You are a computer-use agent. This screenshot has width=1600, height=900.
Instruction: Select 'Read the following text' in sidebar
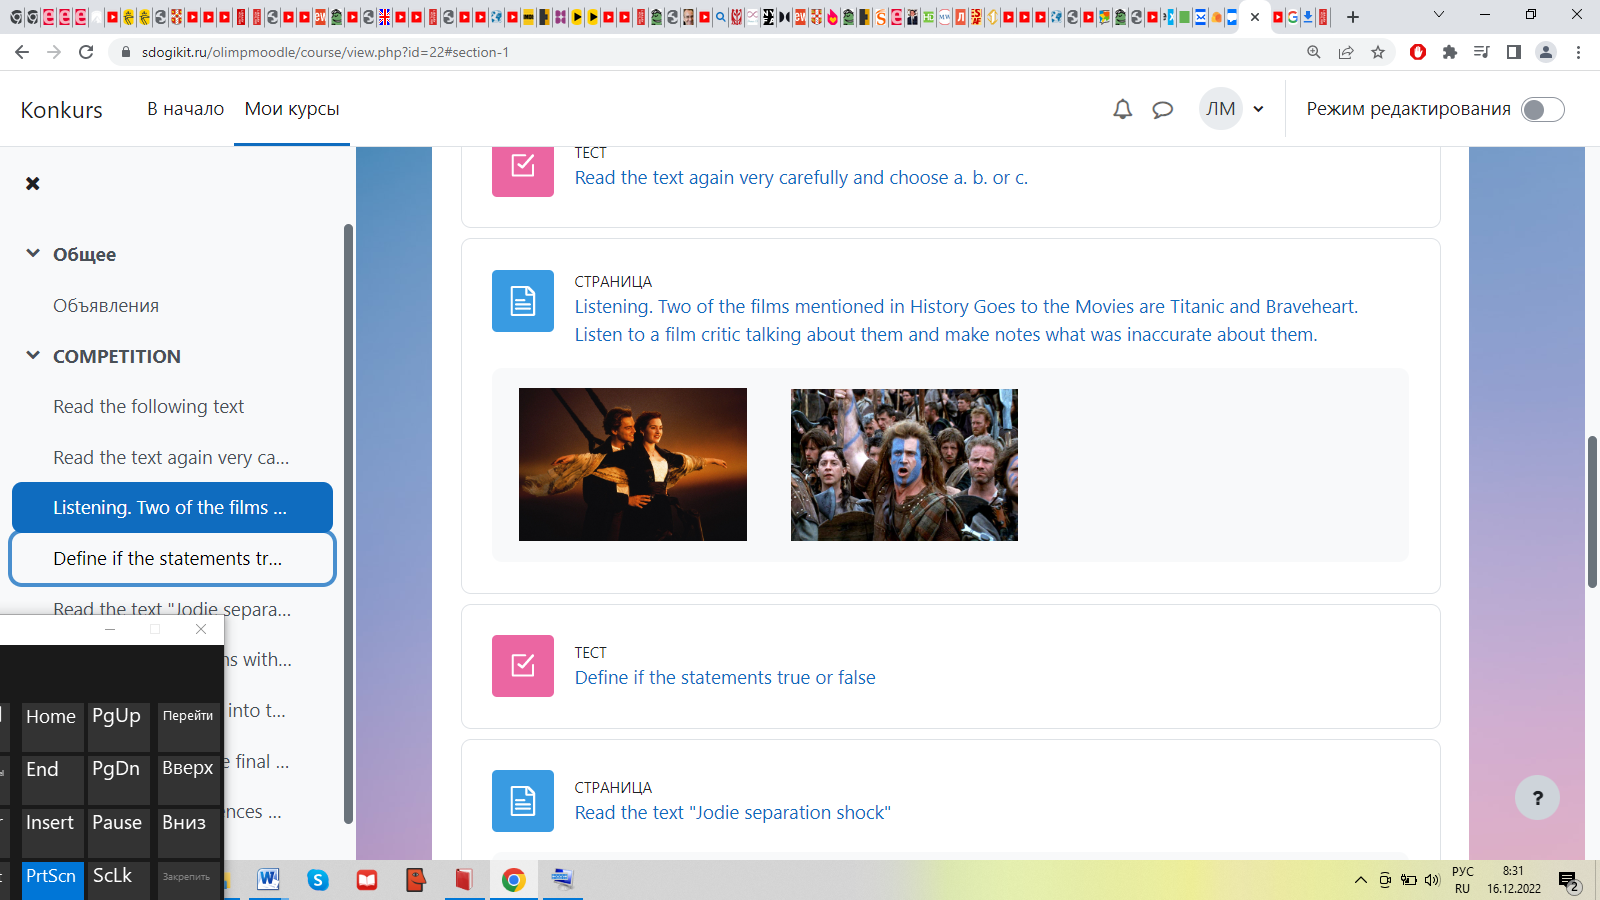148,407
